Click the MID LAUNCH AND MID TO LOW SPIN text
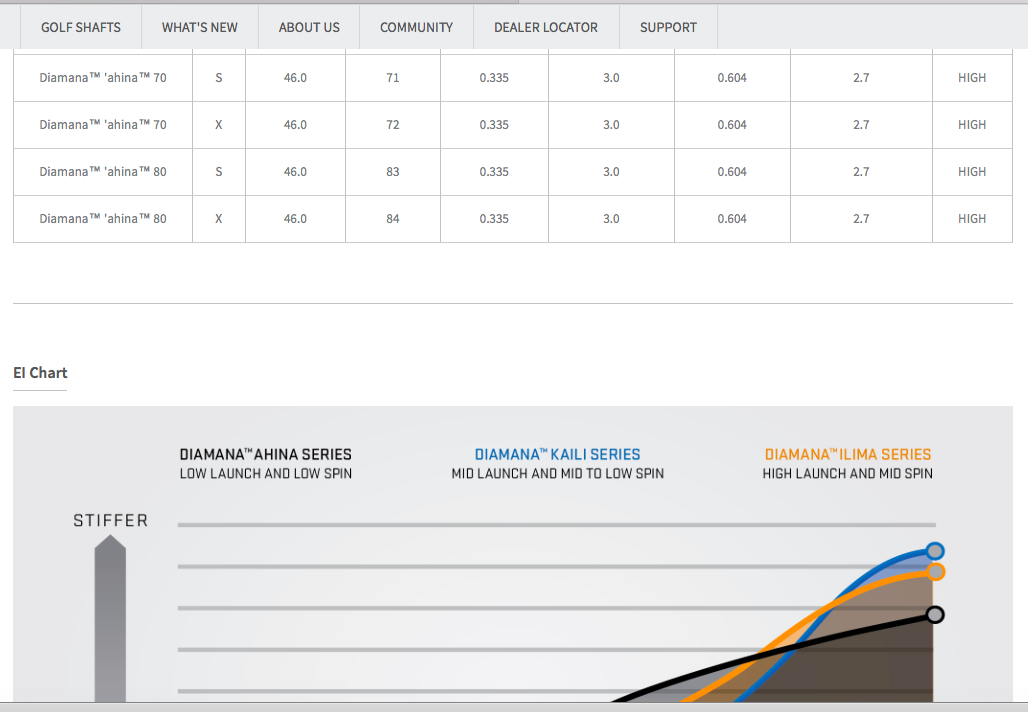 (557, 474)
